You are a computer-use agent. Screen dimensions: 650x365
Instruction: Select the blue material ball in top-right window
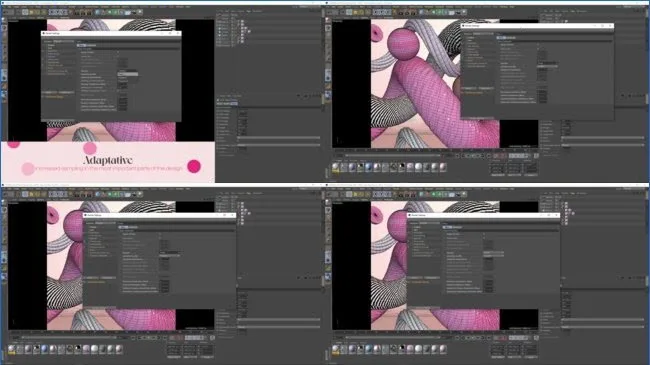click(369, 167)
